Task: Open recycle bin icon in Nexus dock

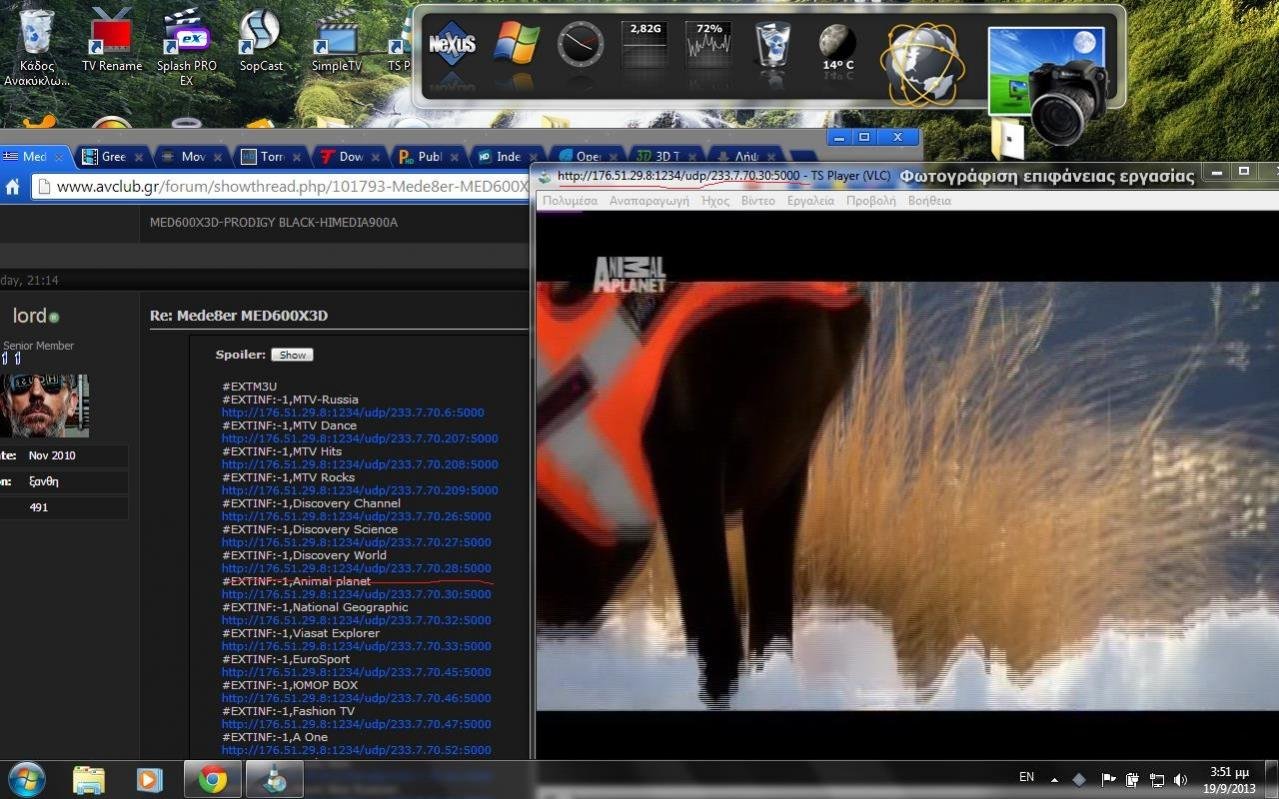Action: pyautogui.click(x=773, y=44)
